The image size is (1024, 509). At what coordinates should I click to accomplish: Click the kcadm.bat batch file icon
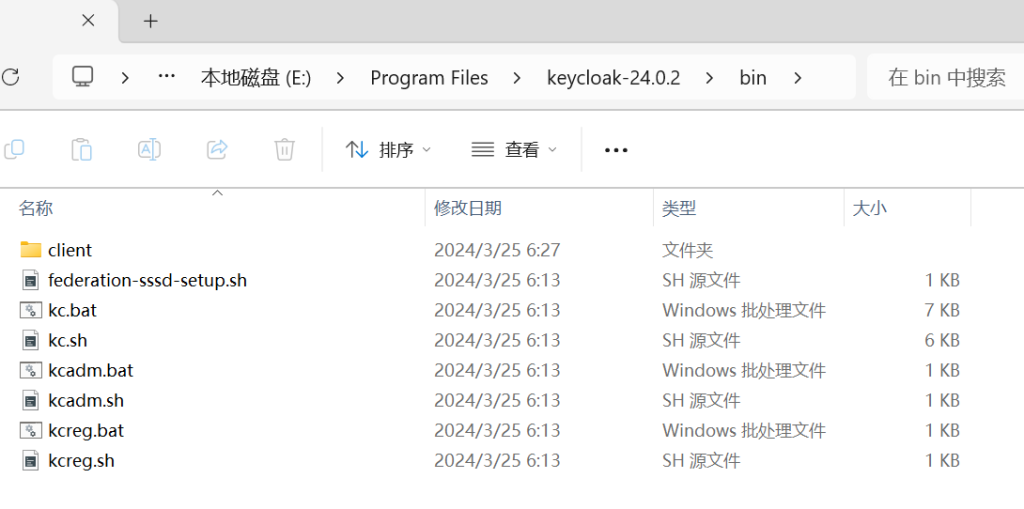[31, 370]
